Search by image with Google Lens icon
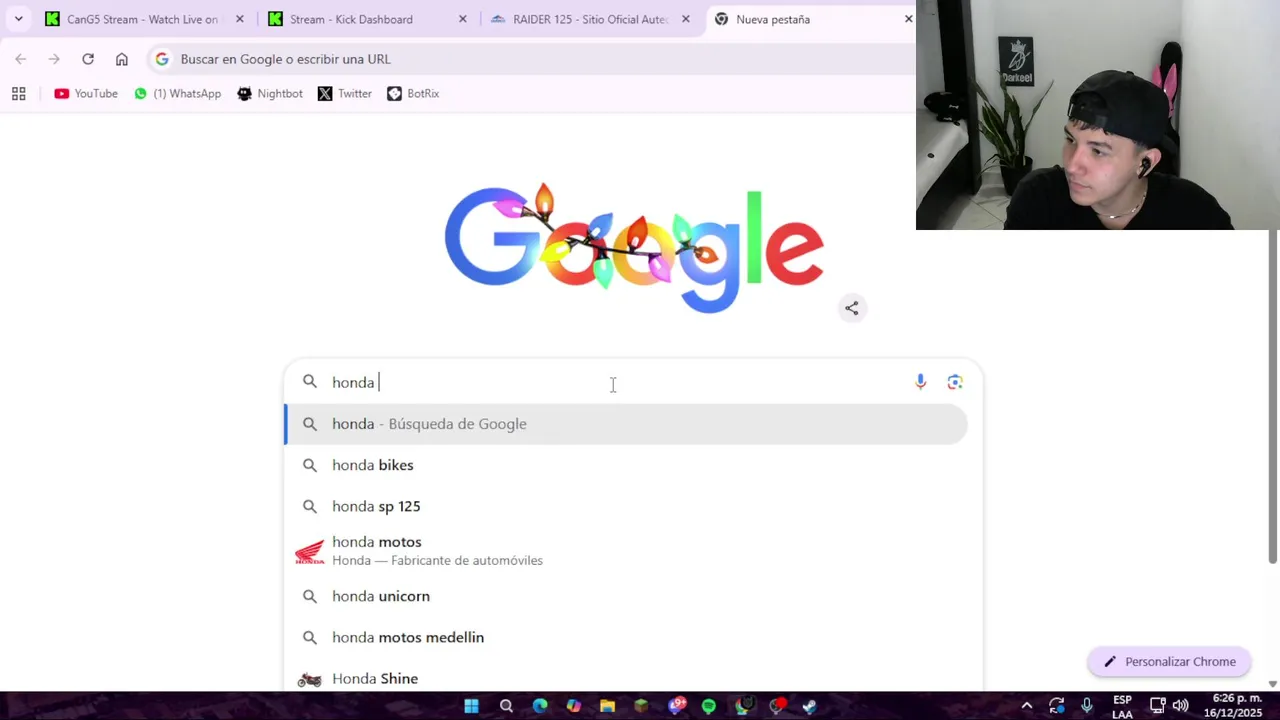1280x720 pixels. [955, 382]
